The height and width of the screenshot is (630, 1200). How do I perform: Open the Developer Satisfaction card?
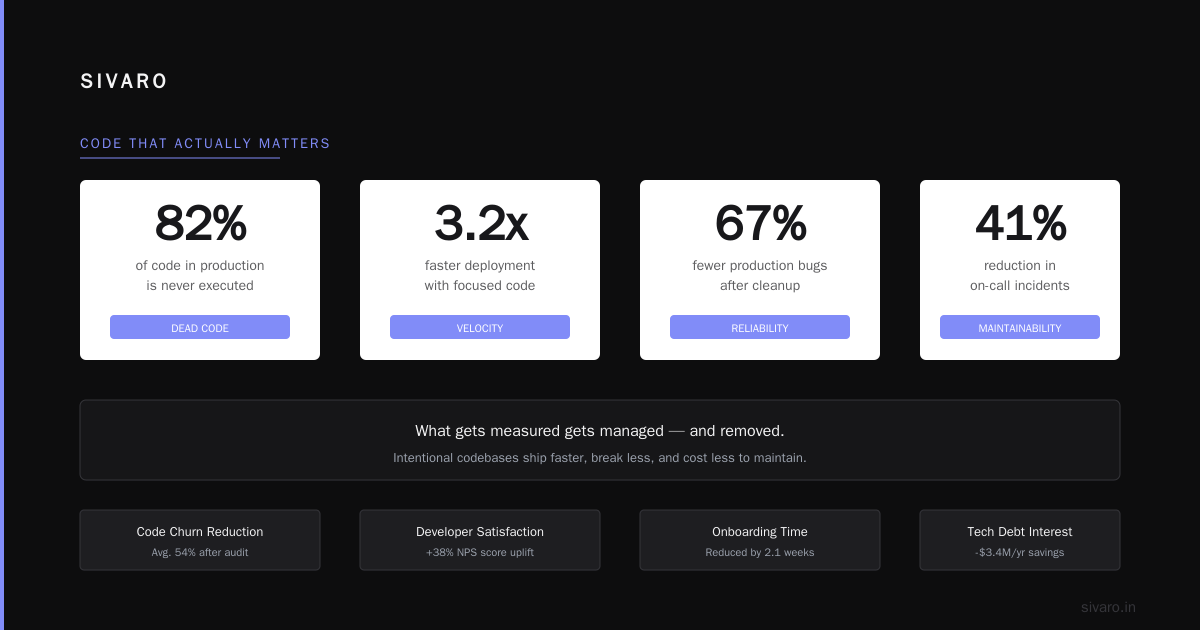480,540
